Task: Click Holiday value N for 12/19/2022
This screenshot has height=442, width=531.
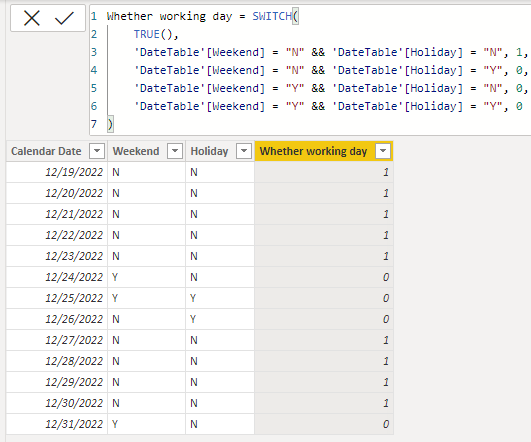Action: point(220,172)
